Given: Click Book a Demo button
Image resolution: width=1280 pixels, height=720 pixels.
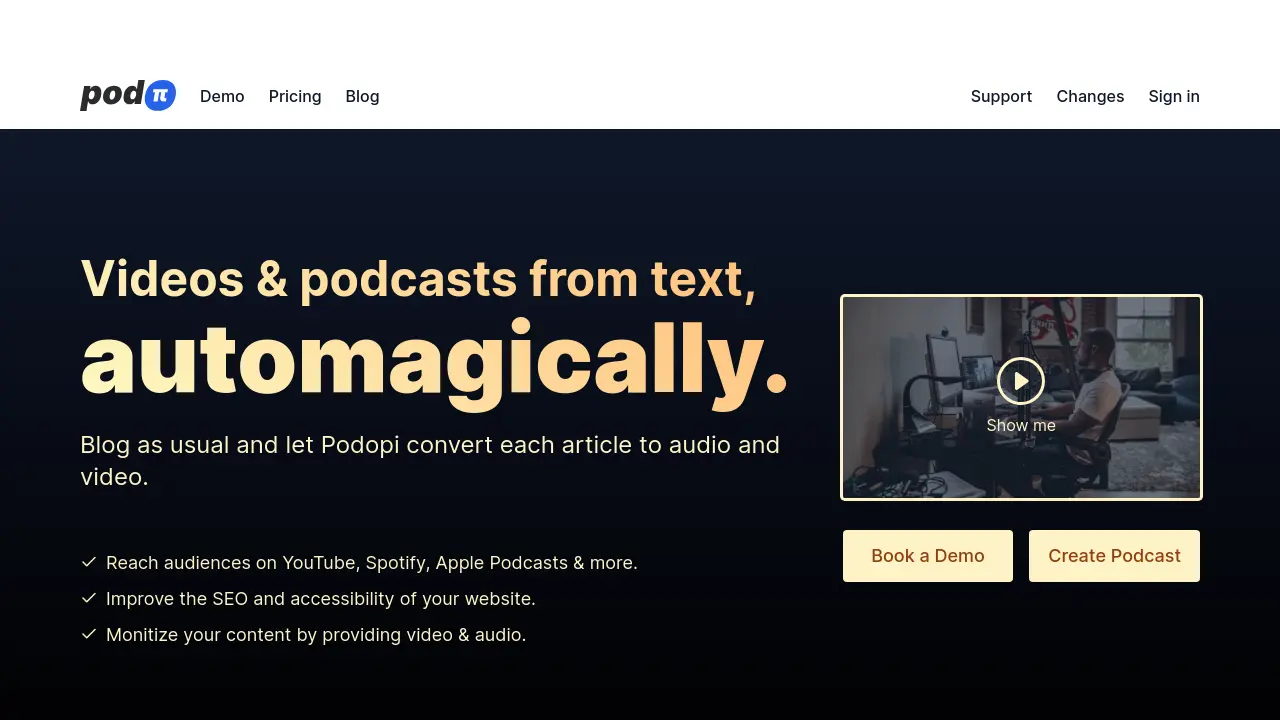Looking at the screenshot, I should 928,556.
